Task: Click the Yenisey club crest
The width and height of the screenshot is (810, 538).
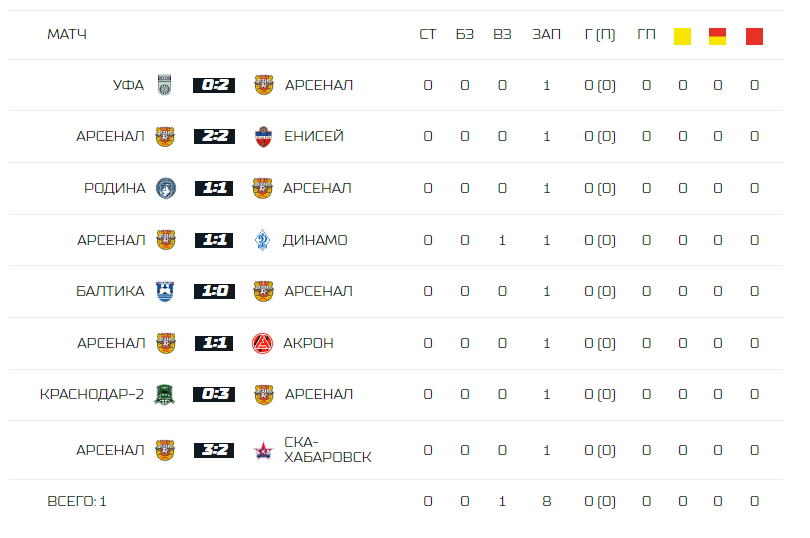Action: (263, 136)
